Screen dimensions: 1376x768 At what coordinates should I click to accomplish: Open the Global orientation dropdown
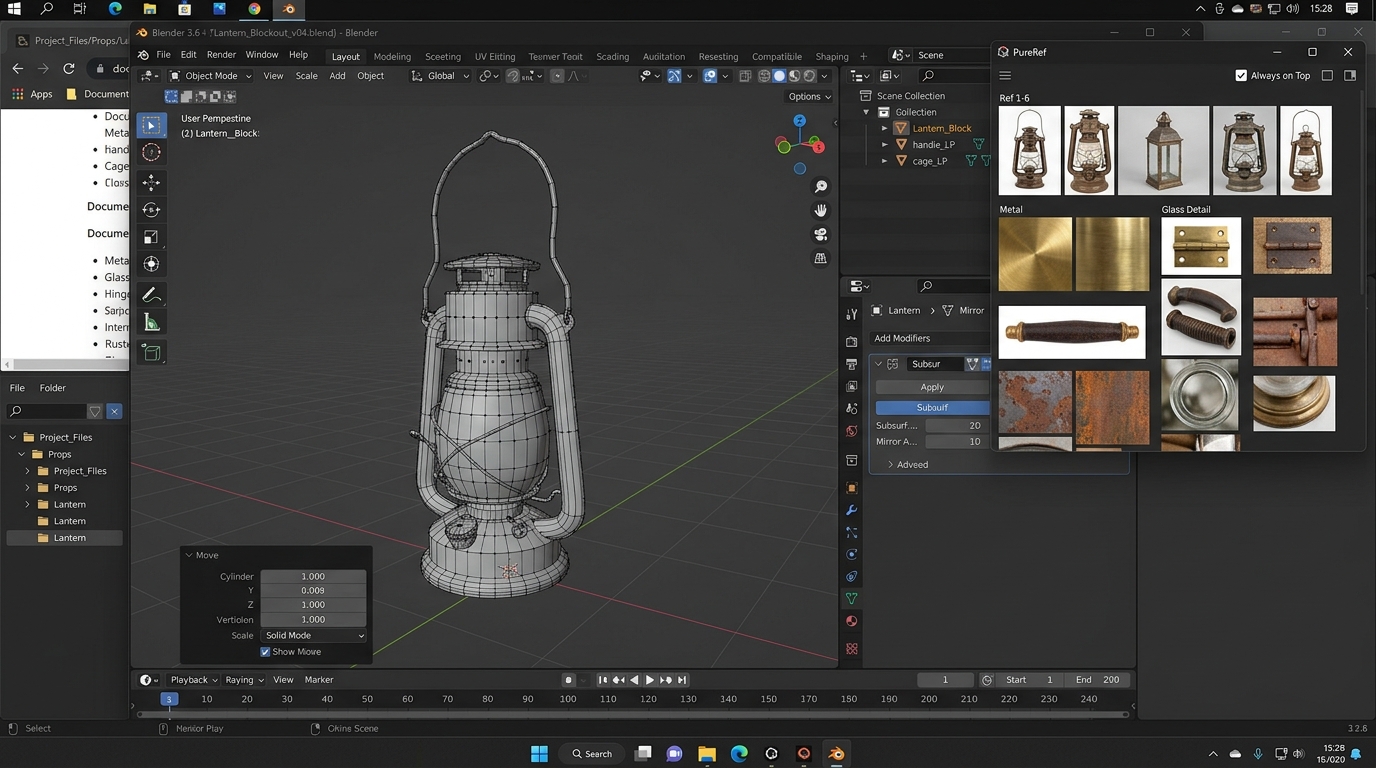point(440,76)
